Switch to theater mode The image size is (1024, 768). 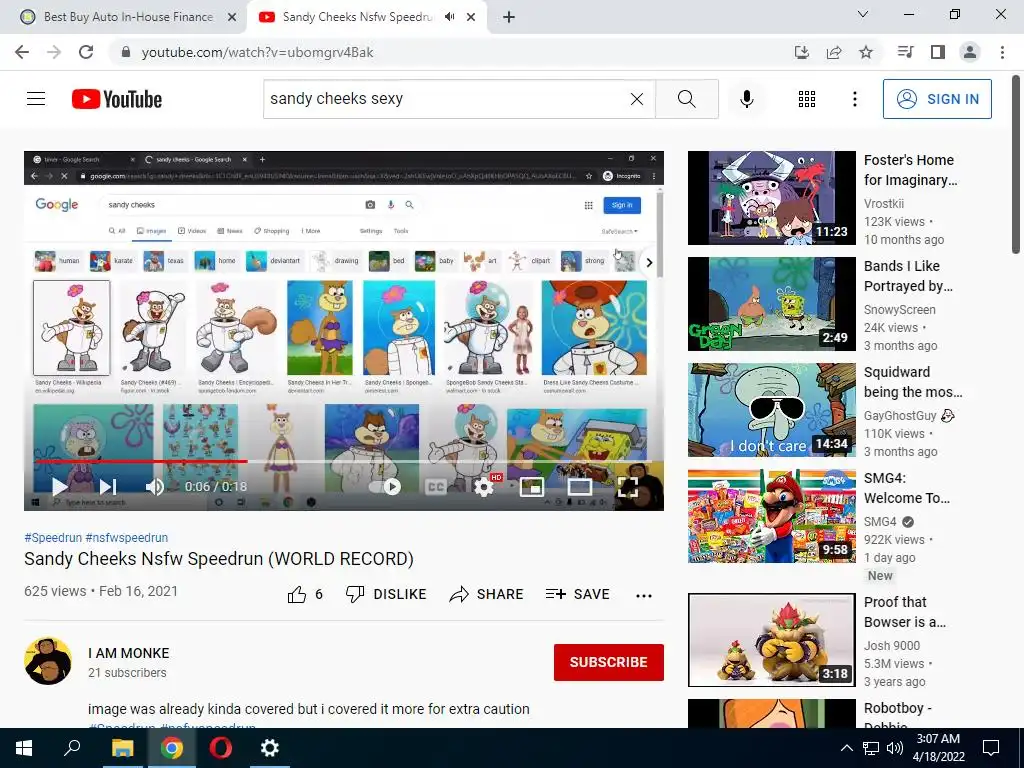click(579, 487)
